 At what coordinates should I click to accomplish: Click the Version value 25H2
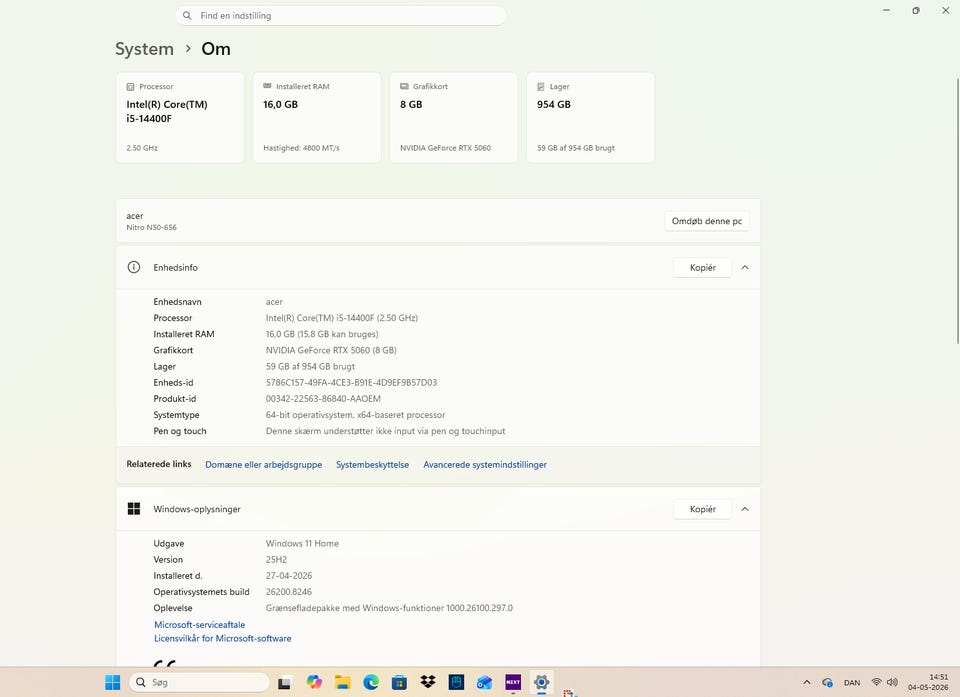[276, 560]
